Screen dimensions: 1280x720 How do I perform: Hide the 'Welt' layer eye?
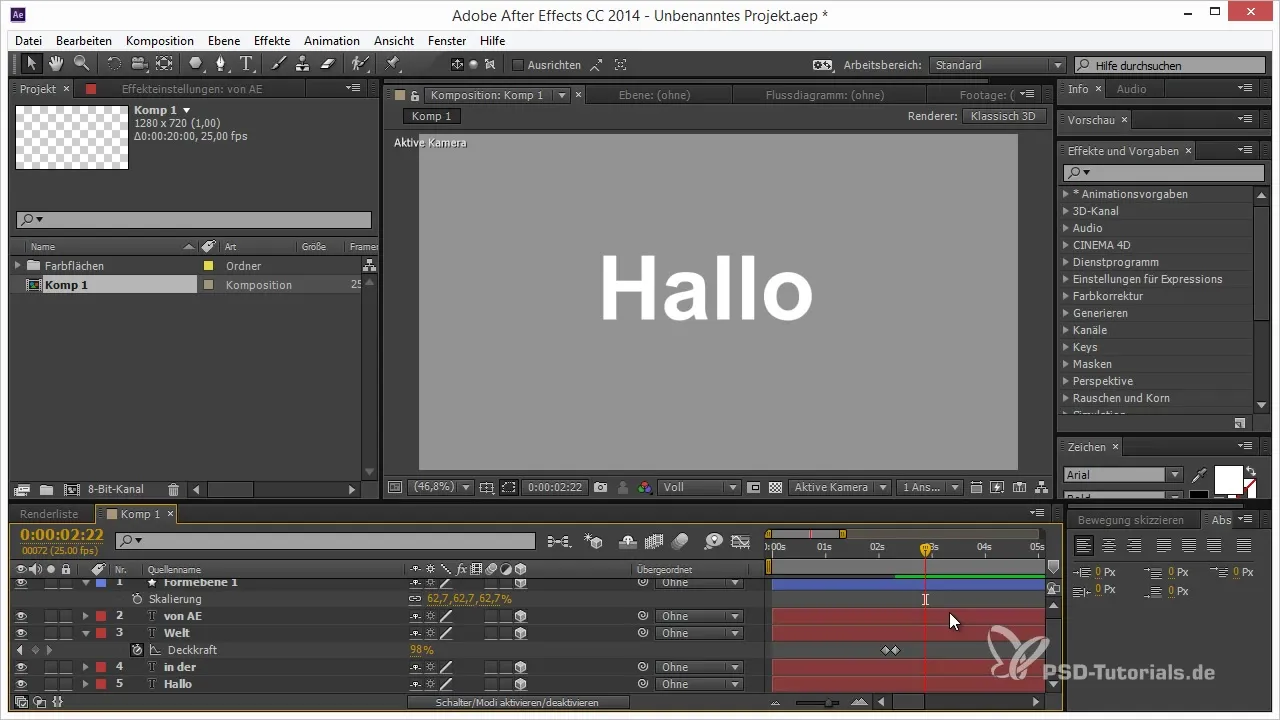tap(21, 633)
